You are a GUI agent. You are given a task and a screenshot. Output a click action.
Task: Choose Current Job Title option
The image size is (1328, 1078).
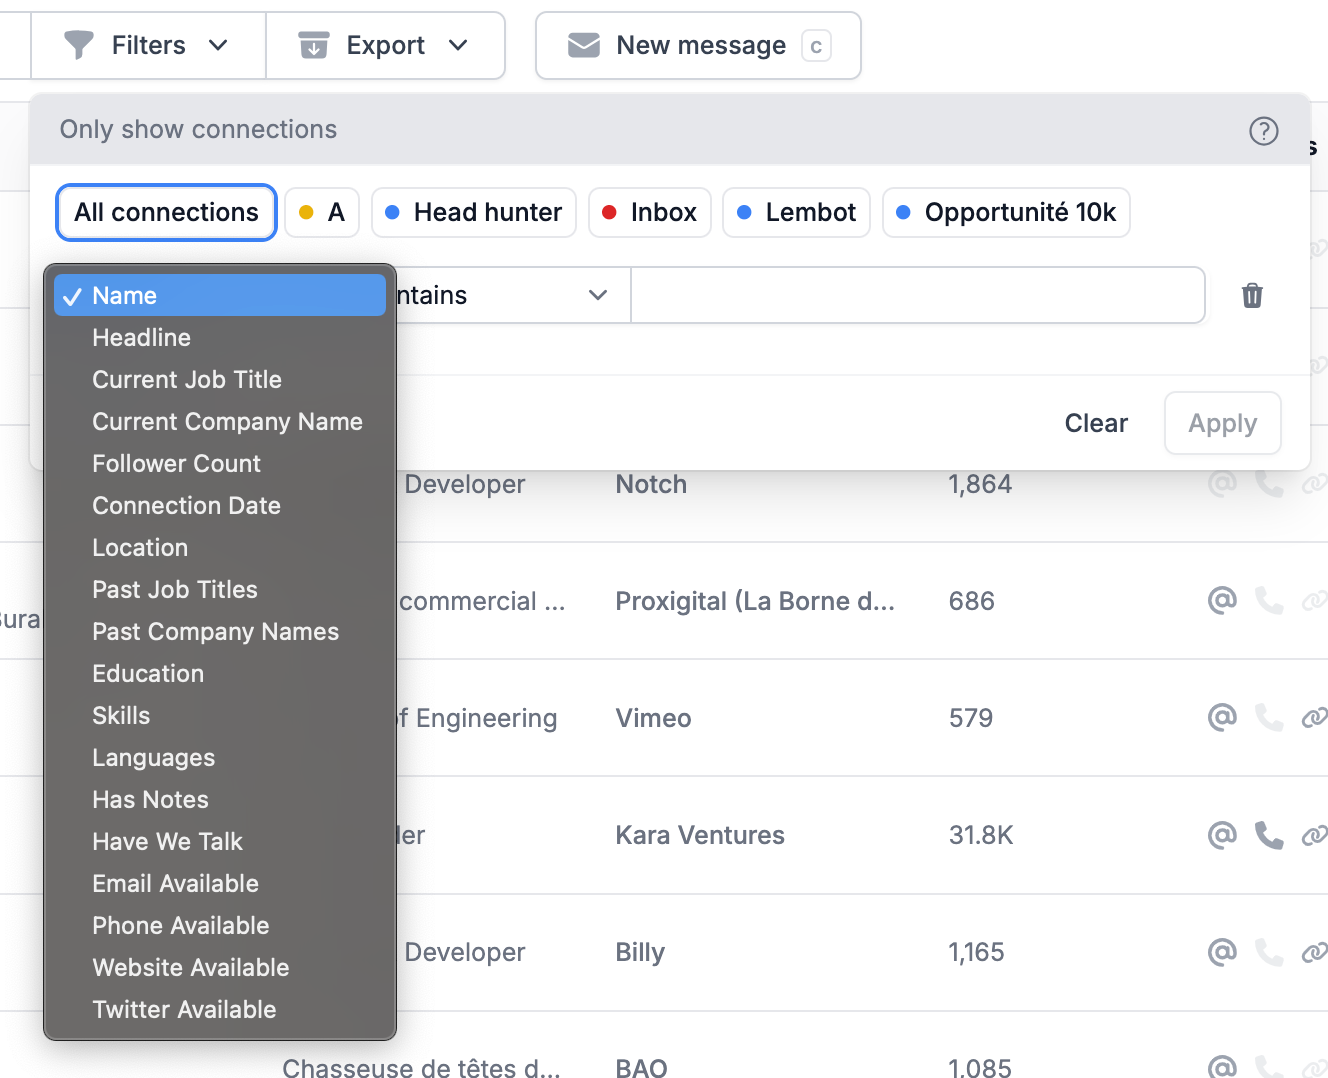pos(220,379)
